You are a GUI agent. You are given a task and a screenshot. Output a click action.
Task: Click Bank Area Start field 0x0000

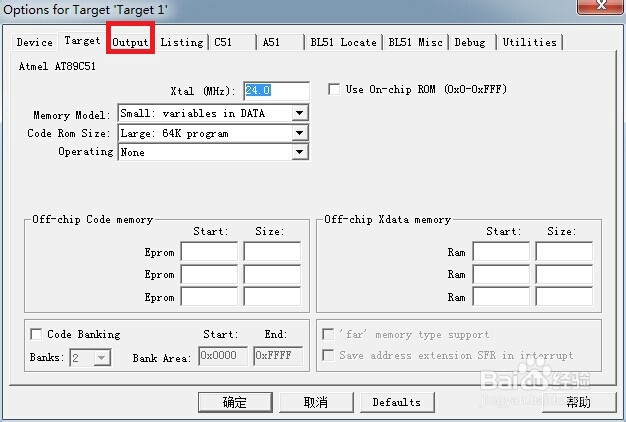point(223,356)
